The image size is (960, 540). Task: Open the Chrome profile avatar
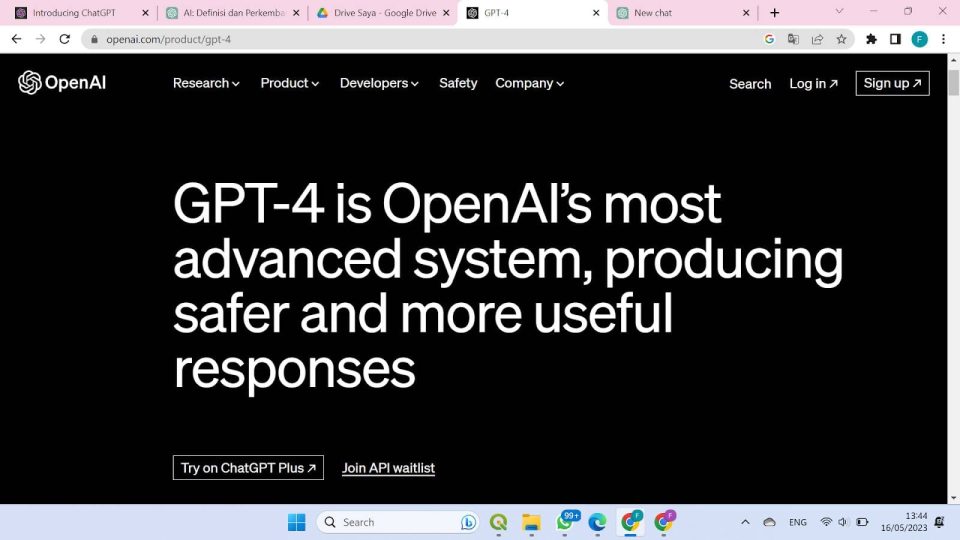[x=919, y=39]
